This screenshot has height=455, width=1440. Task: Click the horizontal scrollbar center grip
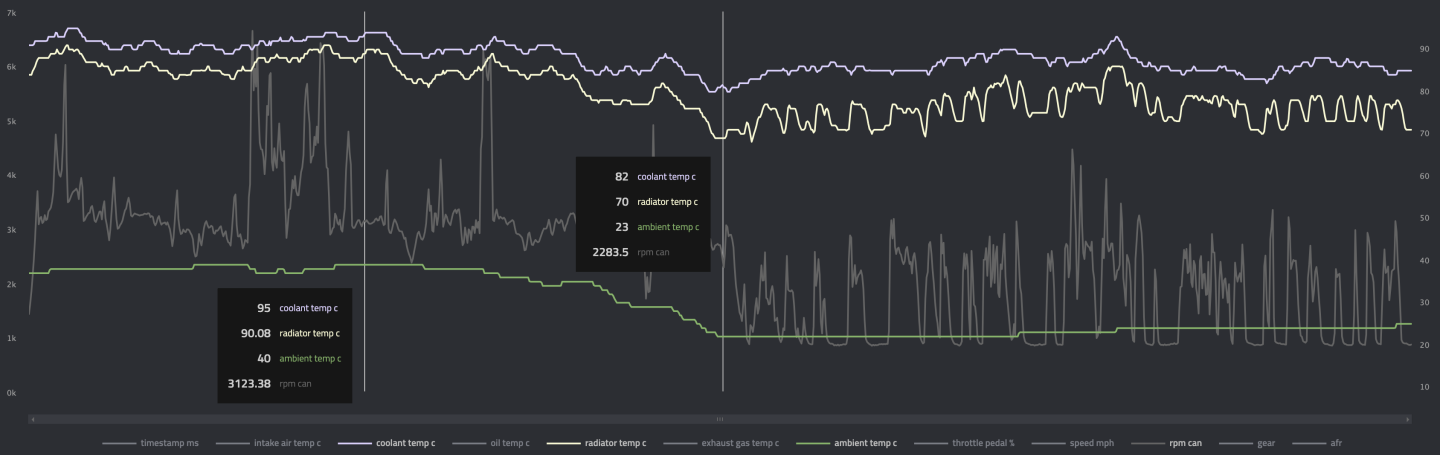pos(719,419)
